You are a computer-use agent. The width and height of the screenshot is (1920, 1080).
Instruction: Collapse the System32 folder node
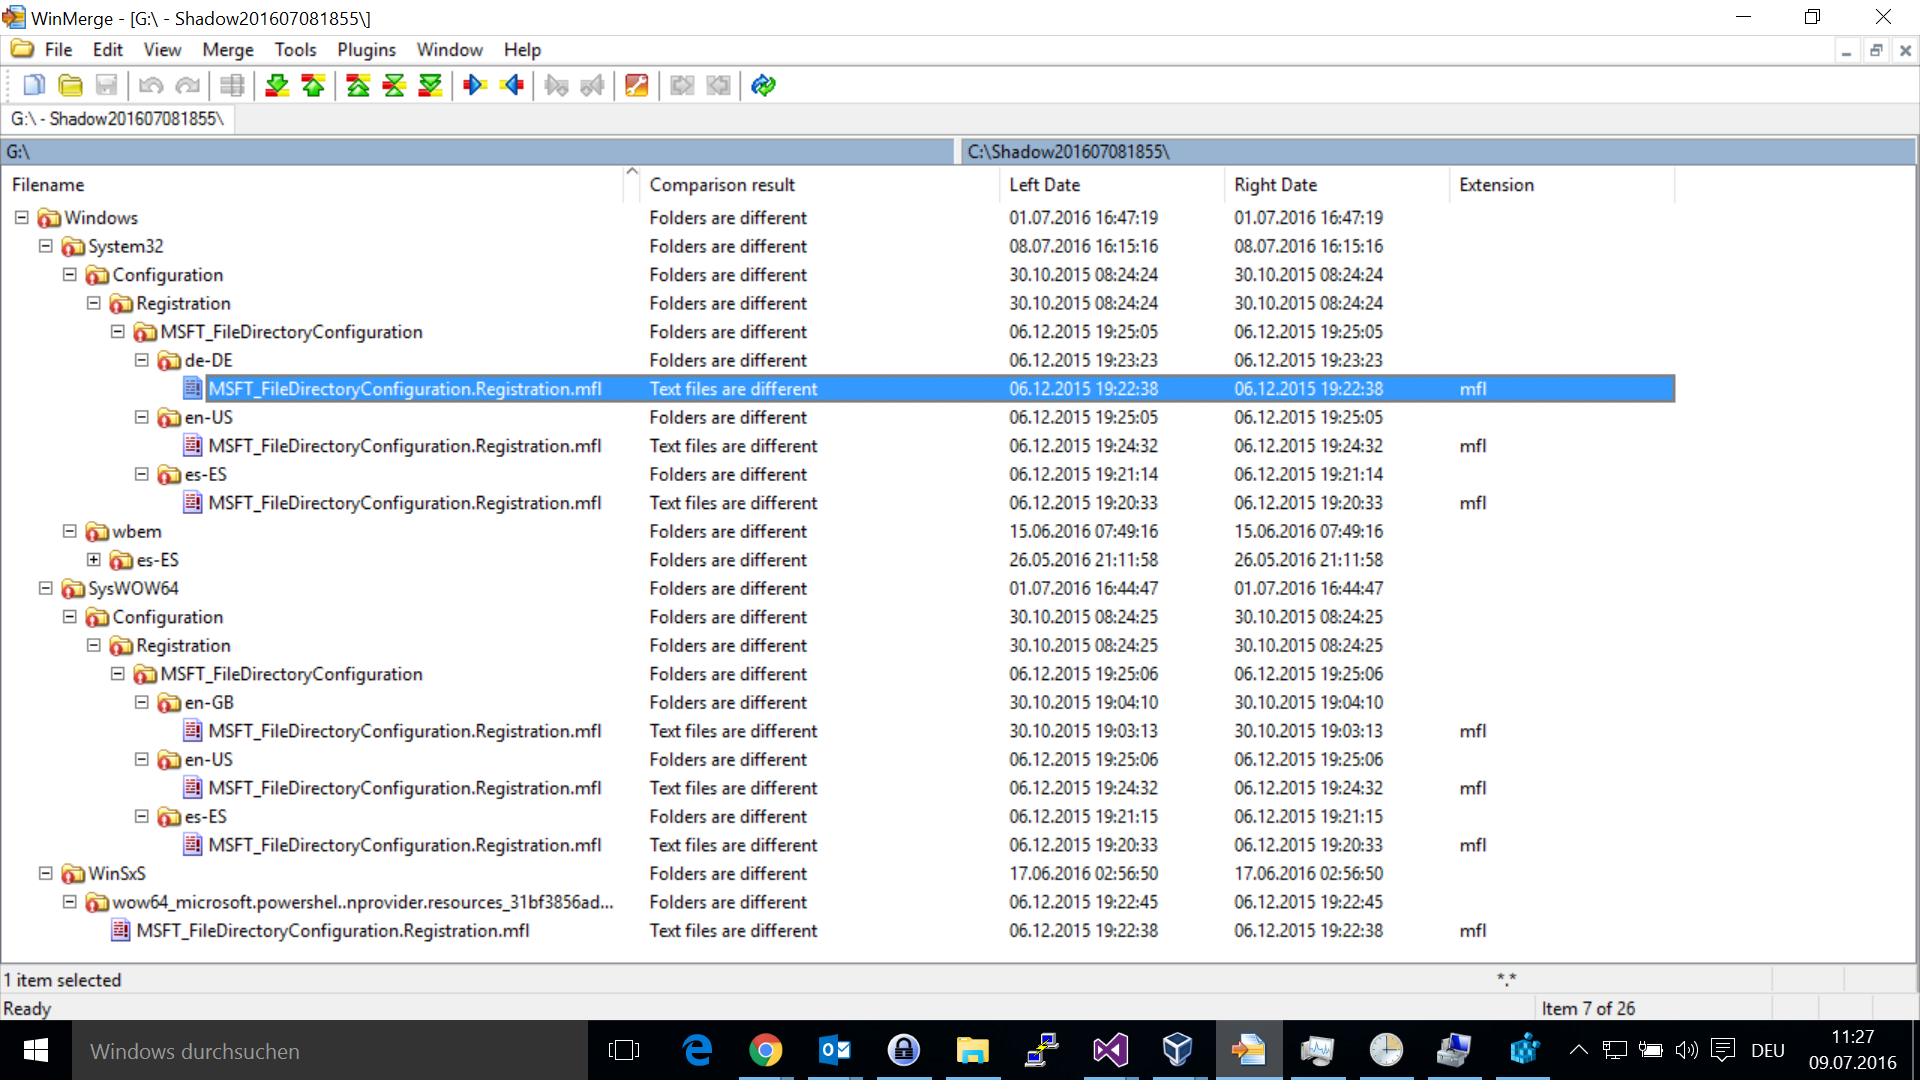click(x=45, y=246)
